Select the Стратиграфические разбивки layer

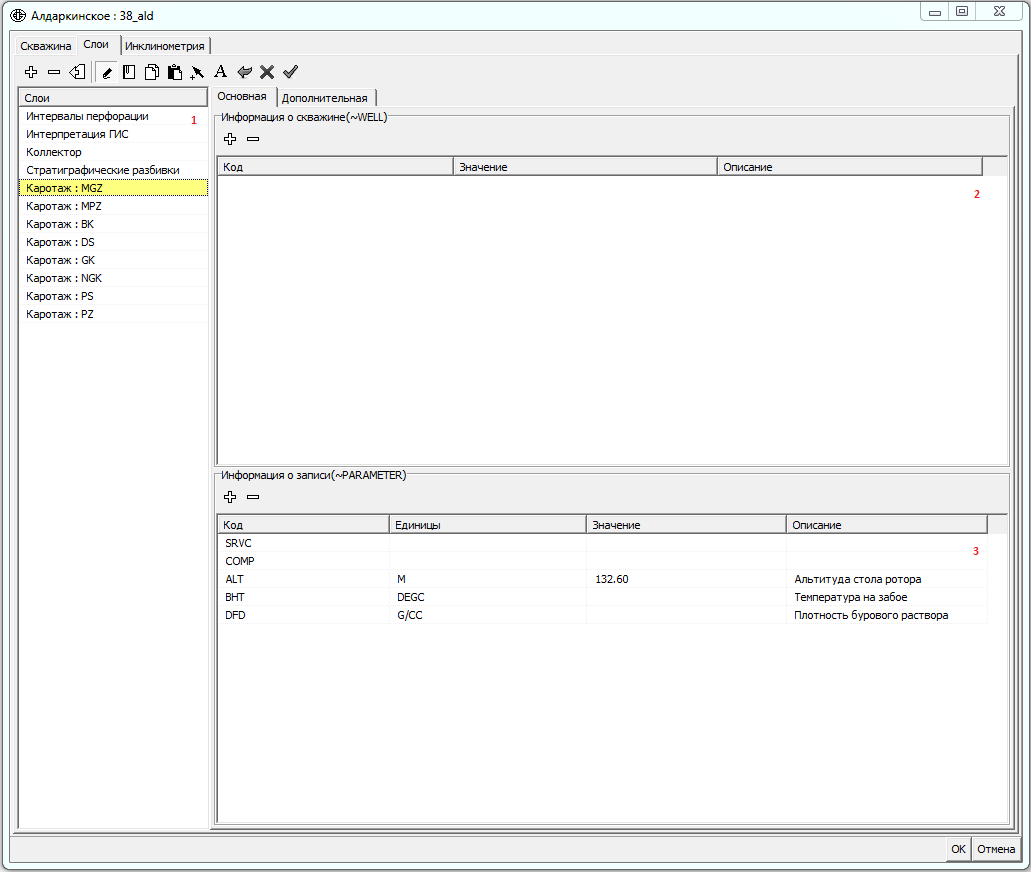tap(113, 170)
